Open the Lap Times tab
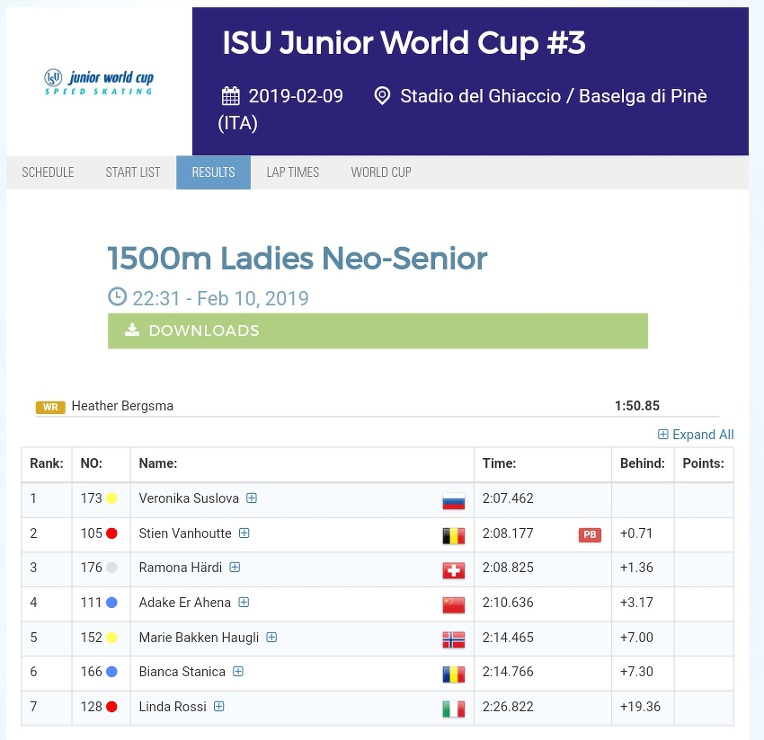This screenshot has width=764, height=740. tap(293, 172)
